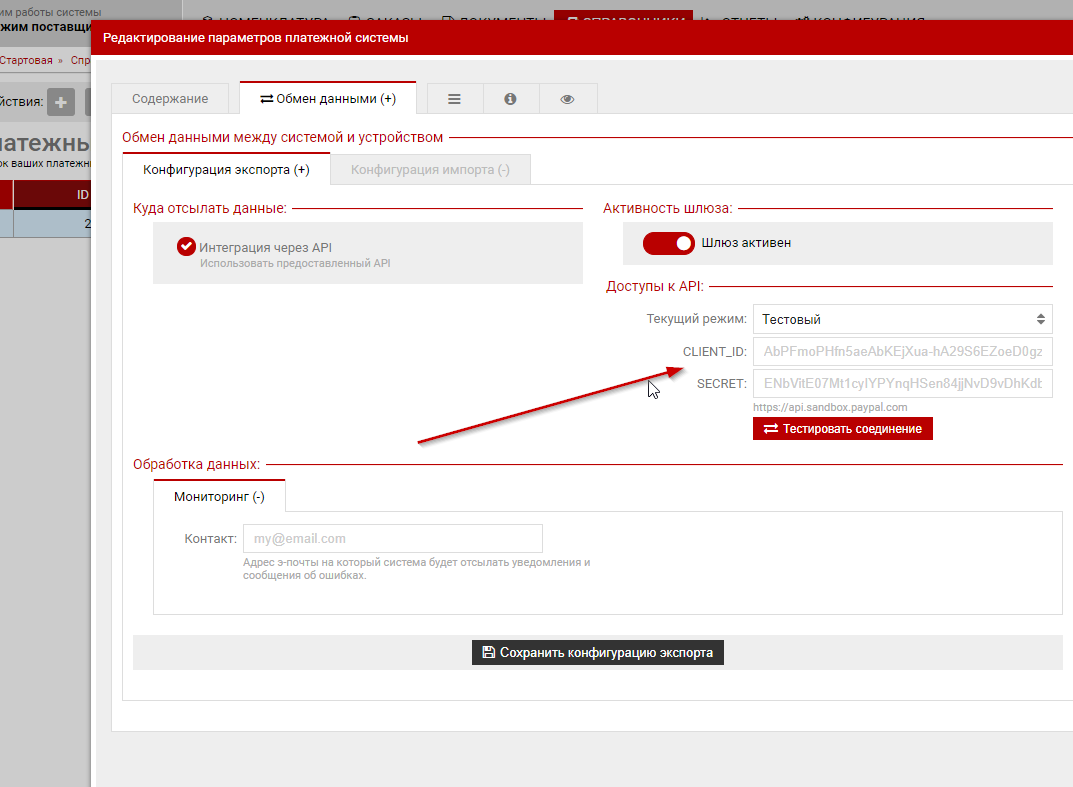Image resolution: width=1073 pixels, height=787 pixels.
Task: Click the eye icon tab
Action: [x=567, y=99]
